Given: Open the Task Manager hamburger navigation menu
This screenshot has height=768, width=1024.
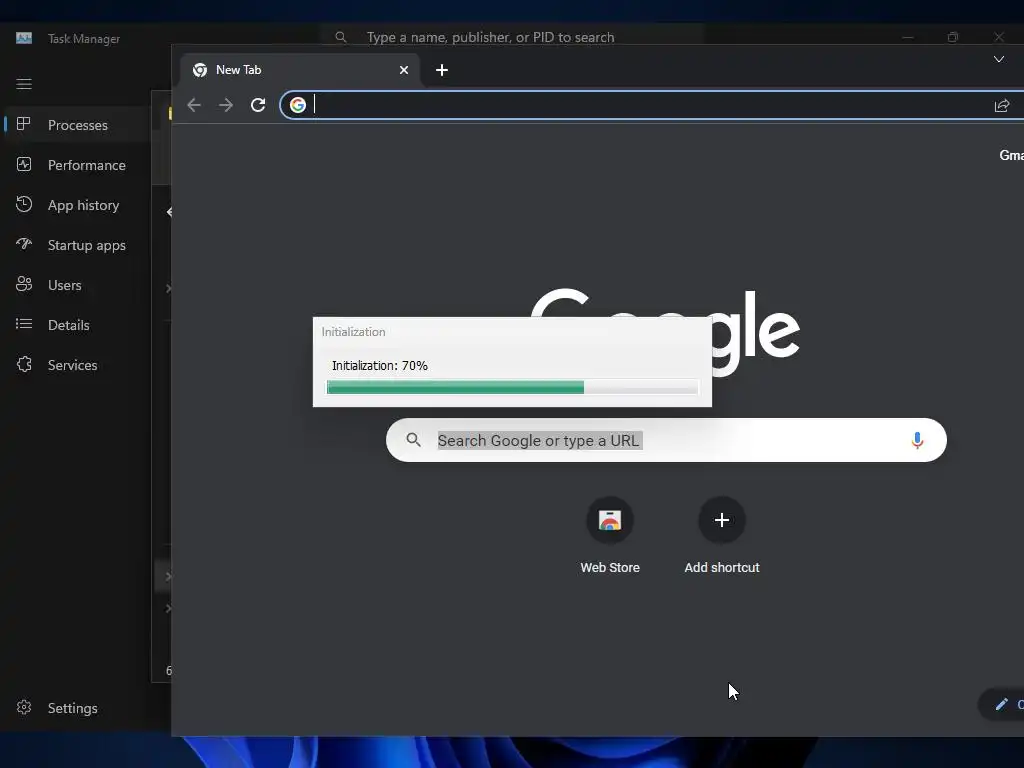Looking at the screenshot, I should click(24, 84).
